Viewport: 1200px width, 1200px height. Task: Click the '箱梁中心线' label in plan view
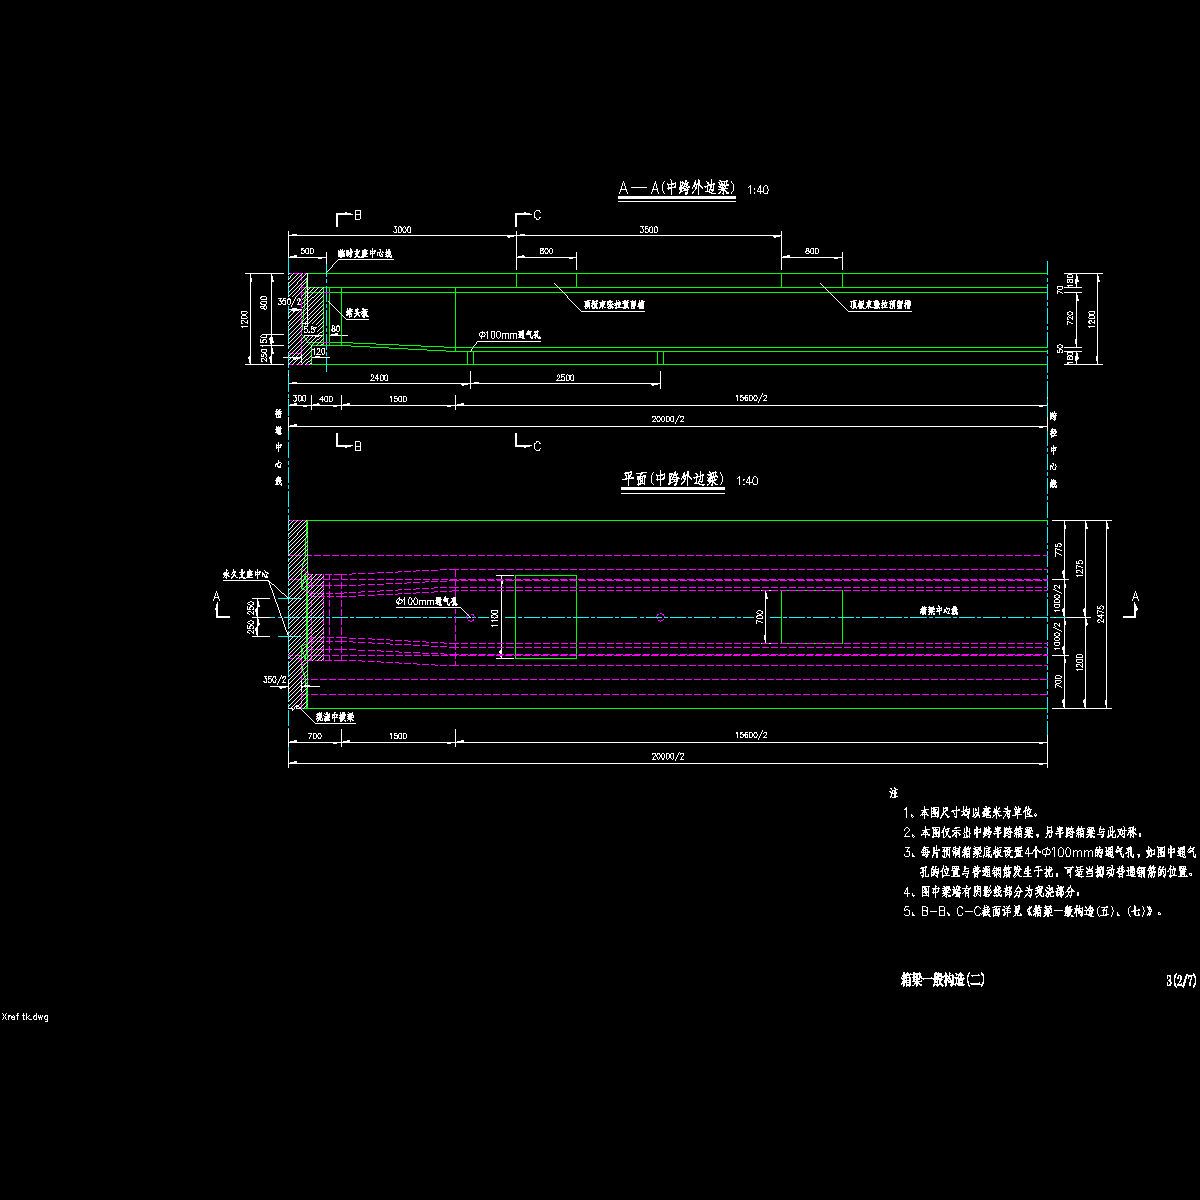click(939, 609)
